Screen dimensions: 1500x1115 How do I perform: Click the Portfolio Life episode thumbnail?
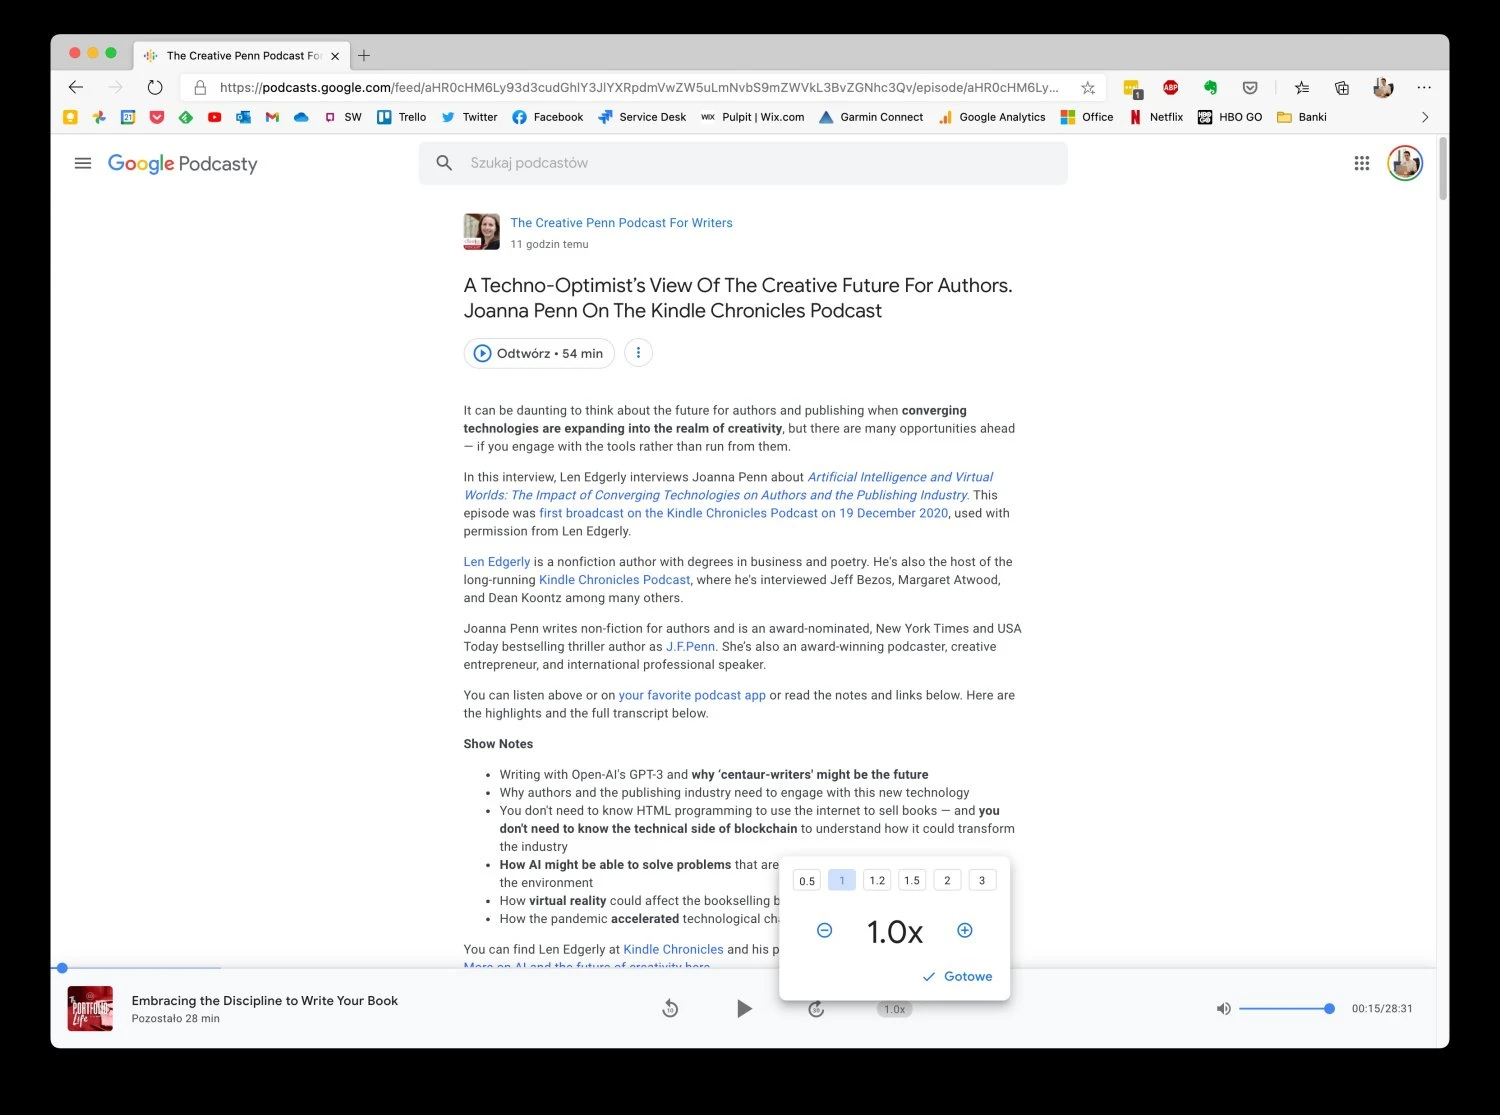coord(90,1008)
